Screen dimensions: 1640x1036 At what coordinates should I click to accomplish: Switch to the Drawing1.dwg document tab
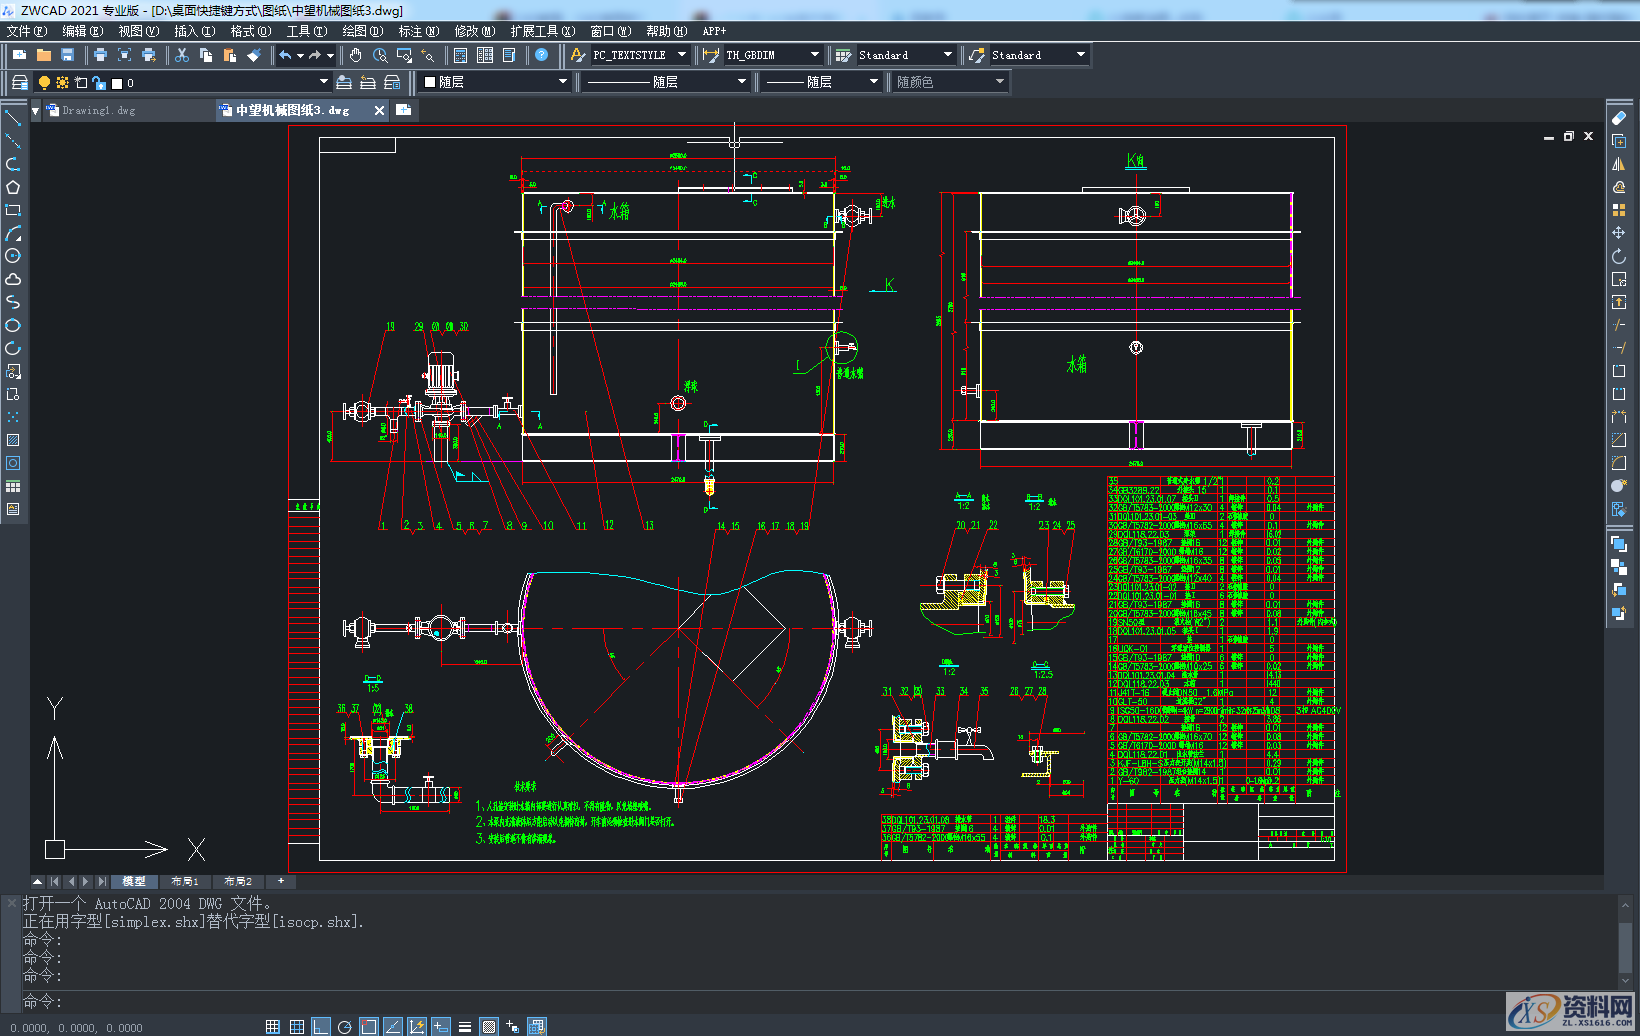tap(98, 110)
